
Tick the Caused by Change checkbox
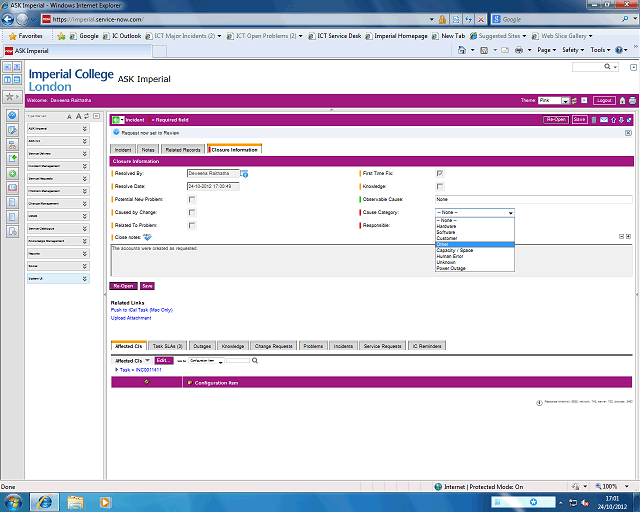point(192,212)
